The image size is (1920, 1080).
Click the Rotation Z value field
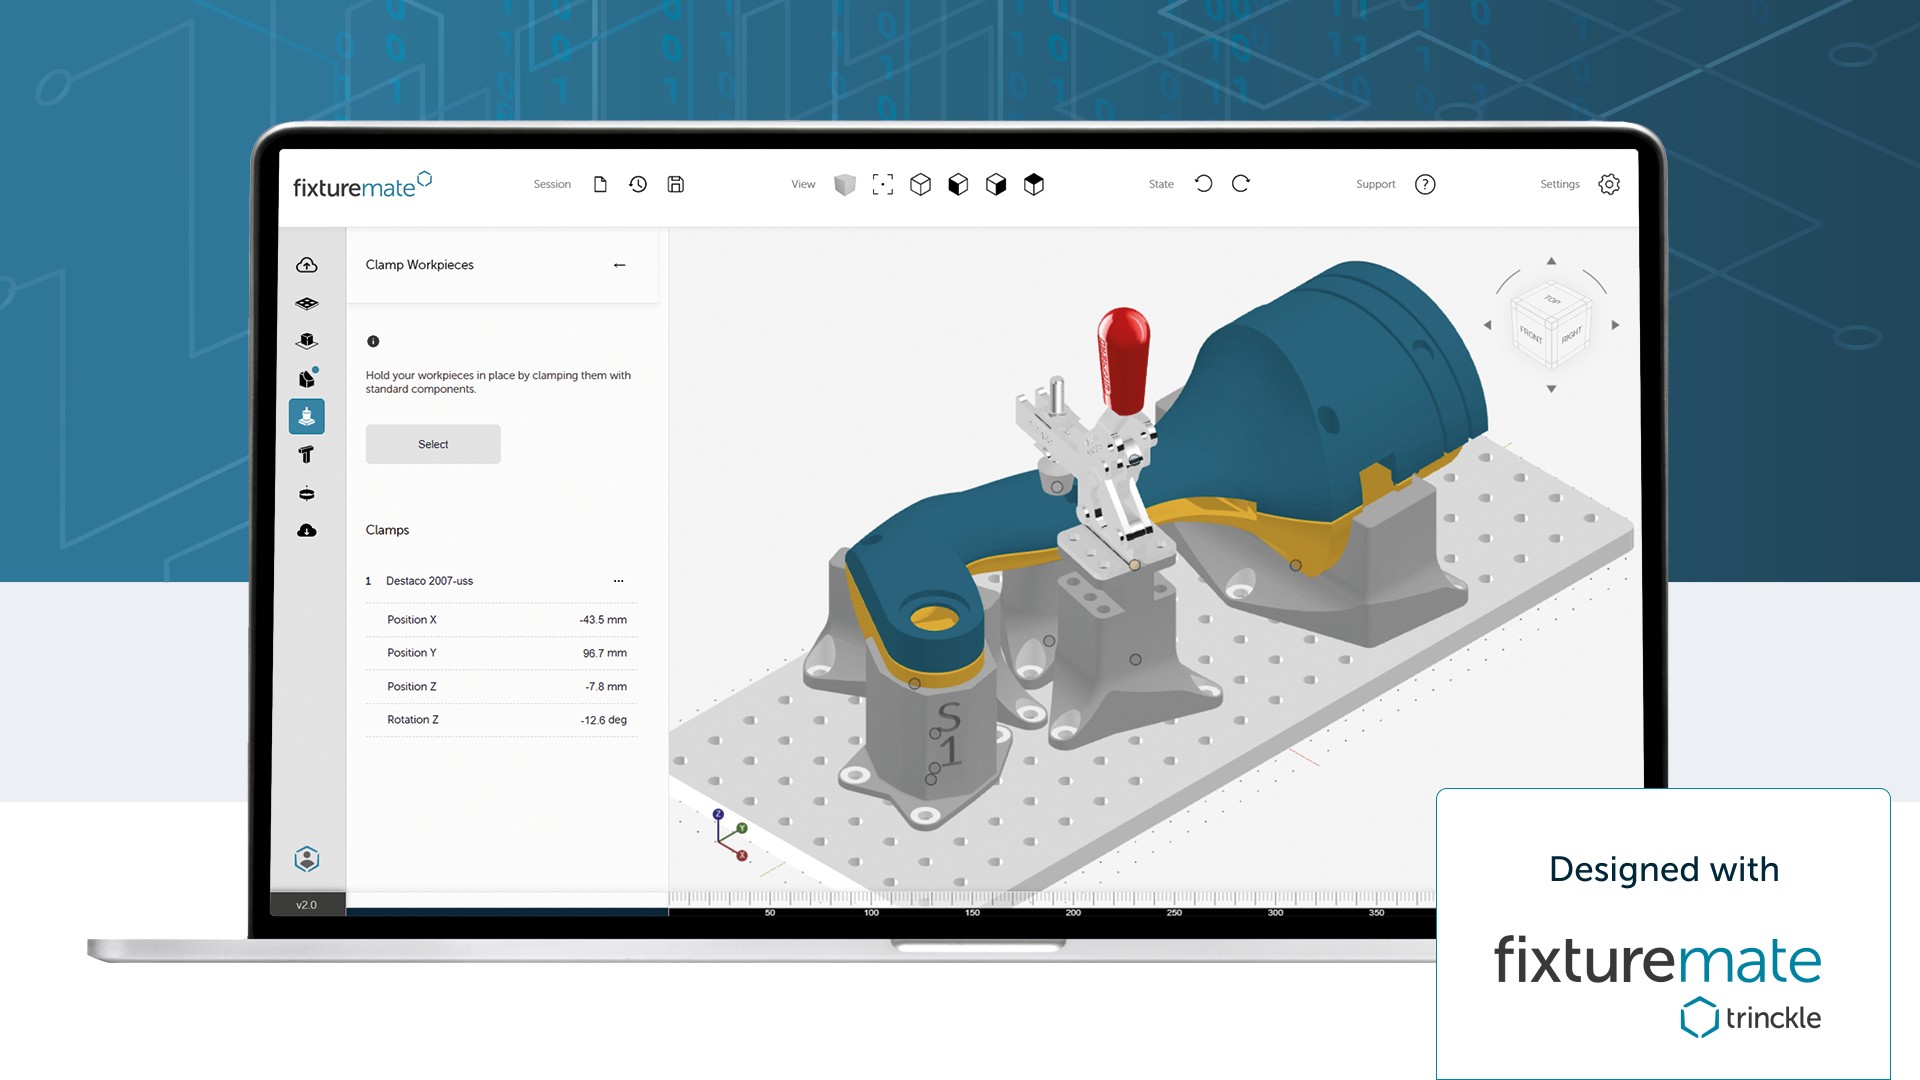(603, 720)
